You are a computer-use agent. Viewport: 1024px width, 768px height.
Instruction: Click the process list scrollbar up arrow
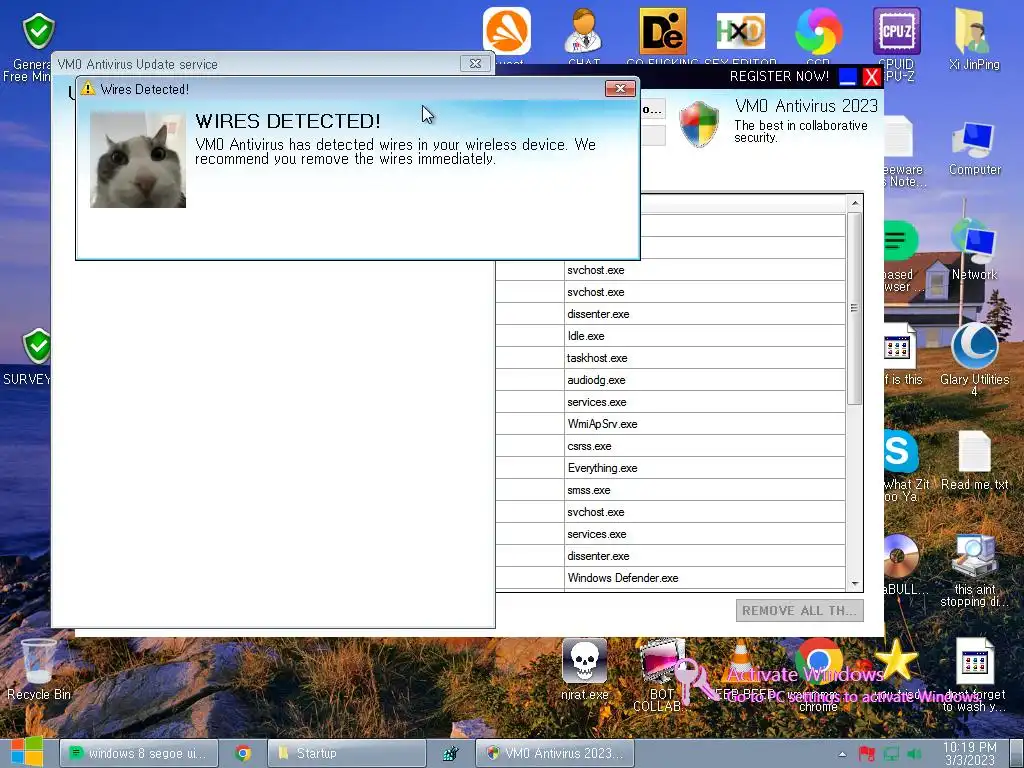pos(854,204)
